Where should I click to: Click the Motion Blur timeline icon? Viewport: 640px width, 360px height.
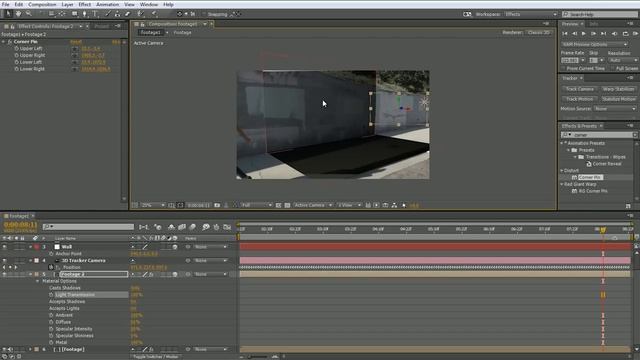[193, 227]
